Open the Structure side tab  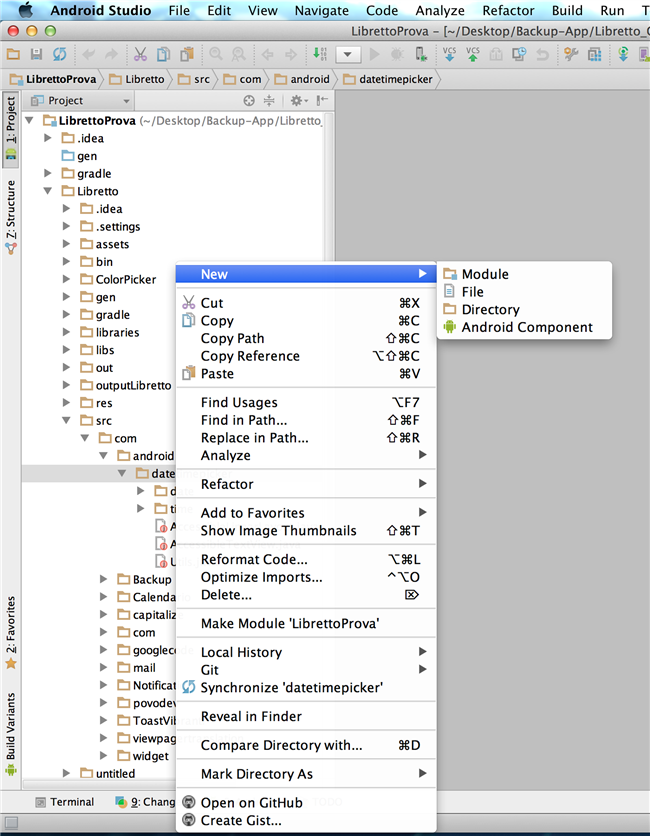click(x=11, y=216)
